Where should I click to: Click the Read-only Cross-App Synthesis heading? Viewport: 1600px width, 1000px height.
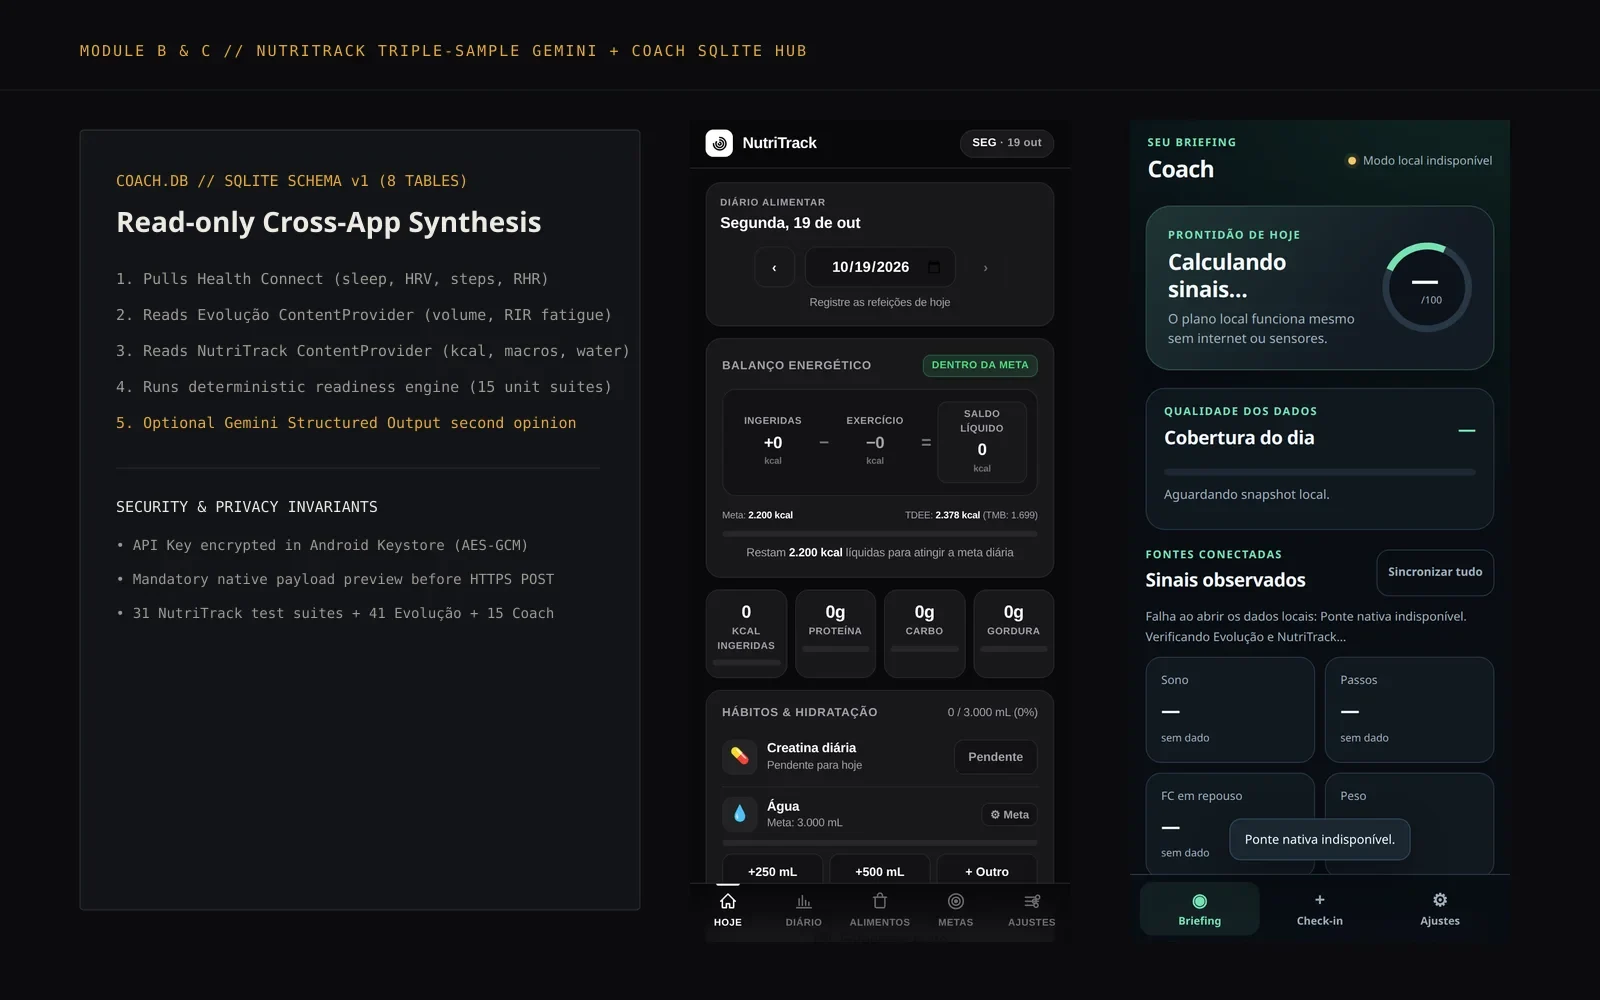pos(329,222)
